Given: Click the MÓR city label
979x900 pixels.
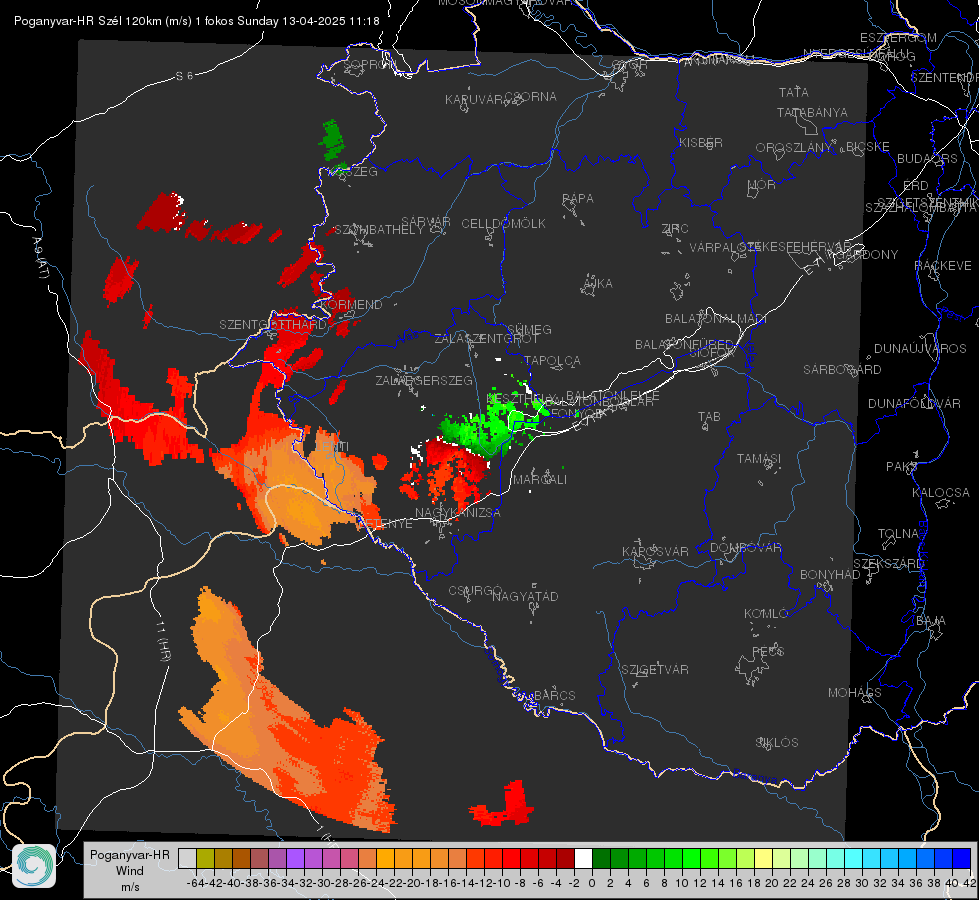Looking at the screenshot, I should pyautogui.click(x=762, y=184).
